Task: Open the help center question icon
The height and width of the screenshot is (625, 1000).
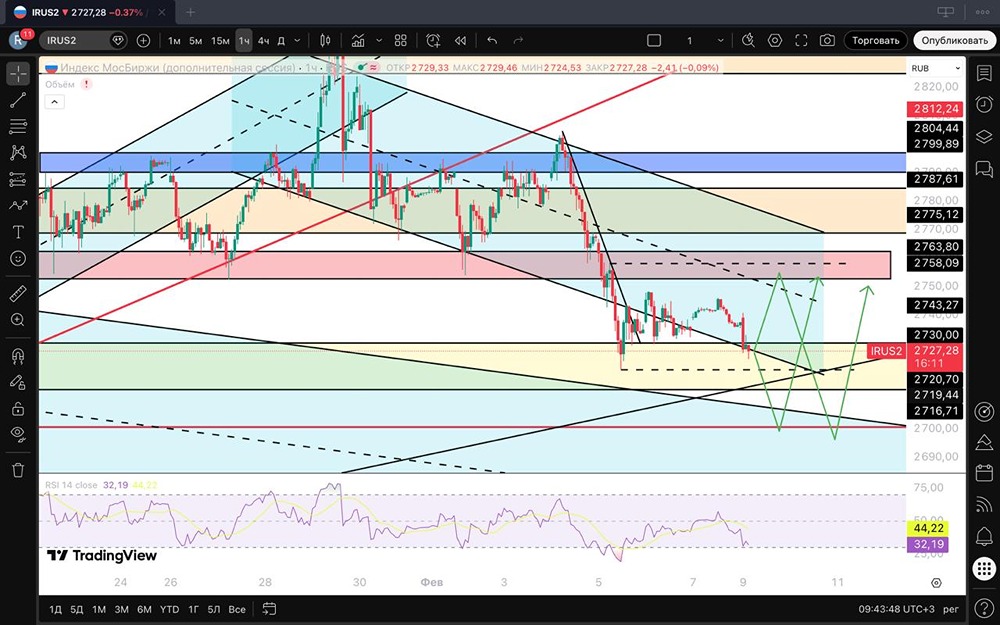Action: coord(984,608)
